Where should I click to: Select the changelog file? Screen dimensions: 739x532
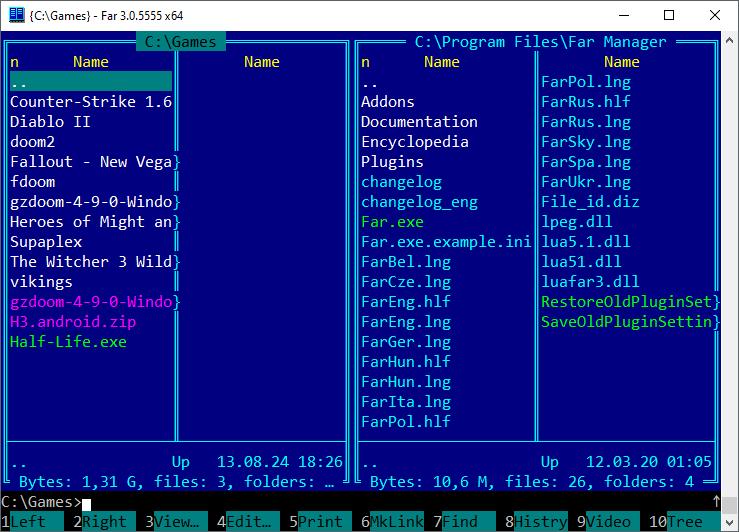pyautogui.click(x=402, y=182)
